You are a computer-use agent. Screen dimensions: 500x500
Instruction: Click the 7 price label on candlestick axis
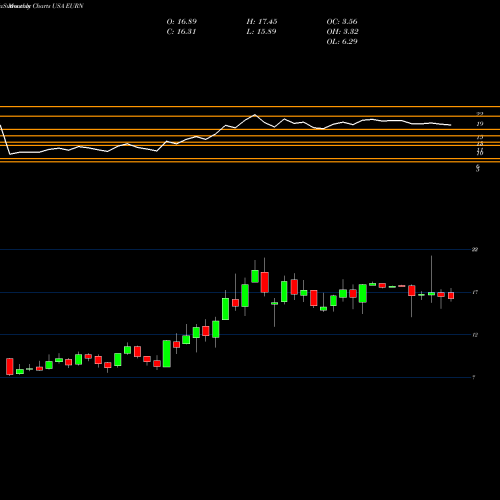pyautogui.click(x=474, y=377)
